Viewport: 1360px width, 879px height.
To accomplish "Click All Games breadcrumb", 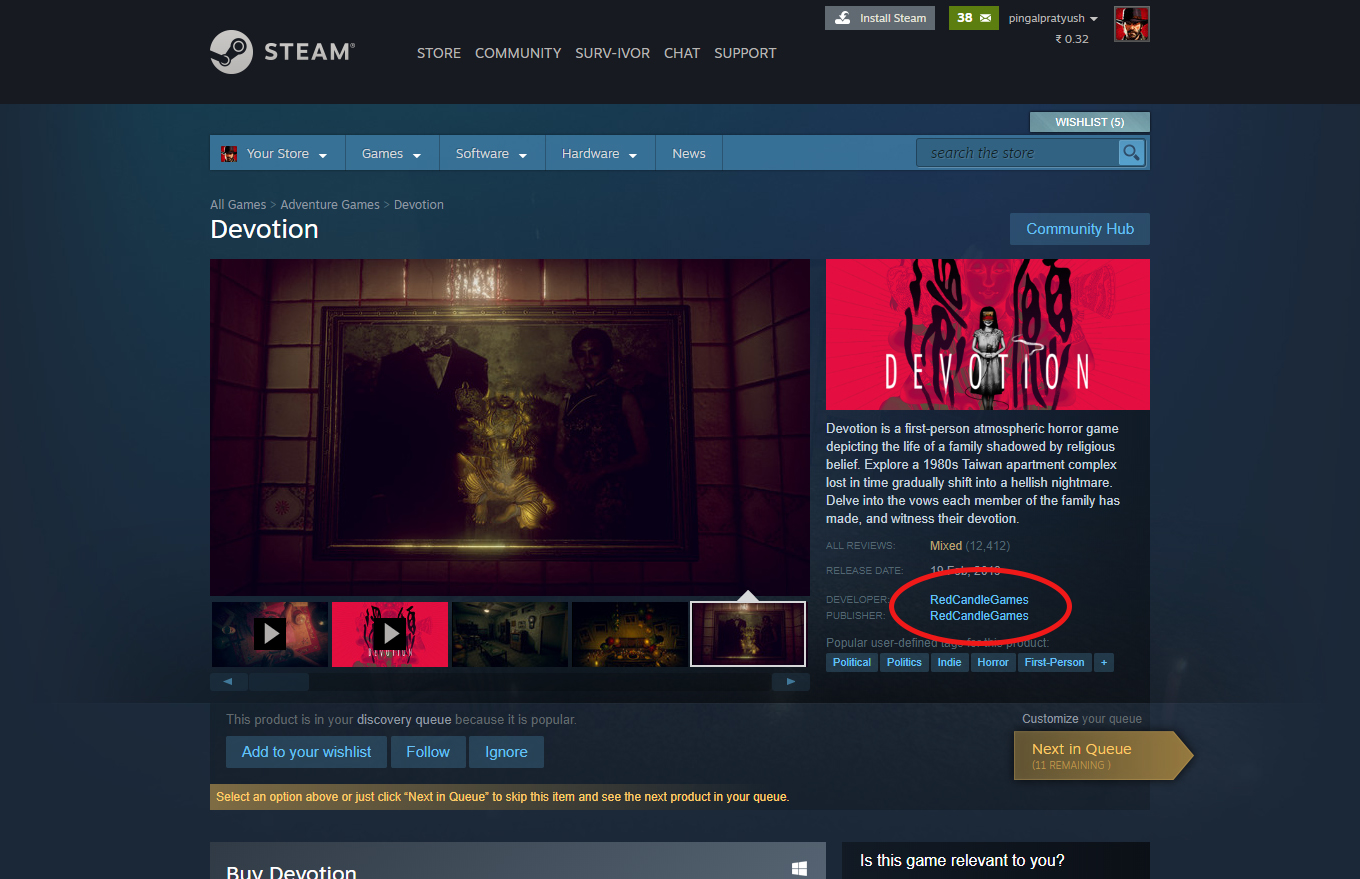I will (238, 205).
